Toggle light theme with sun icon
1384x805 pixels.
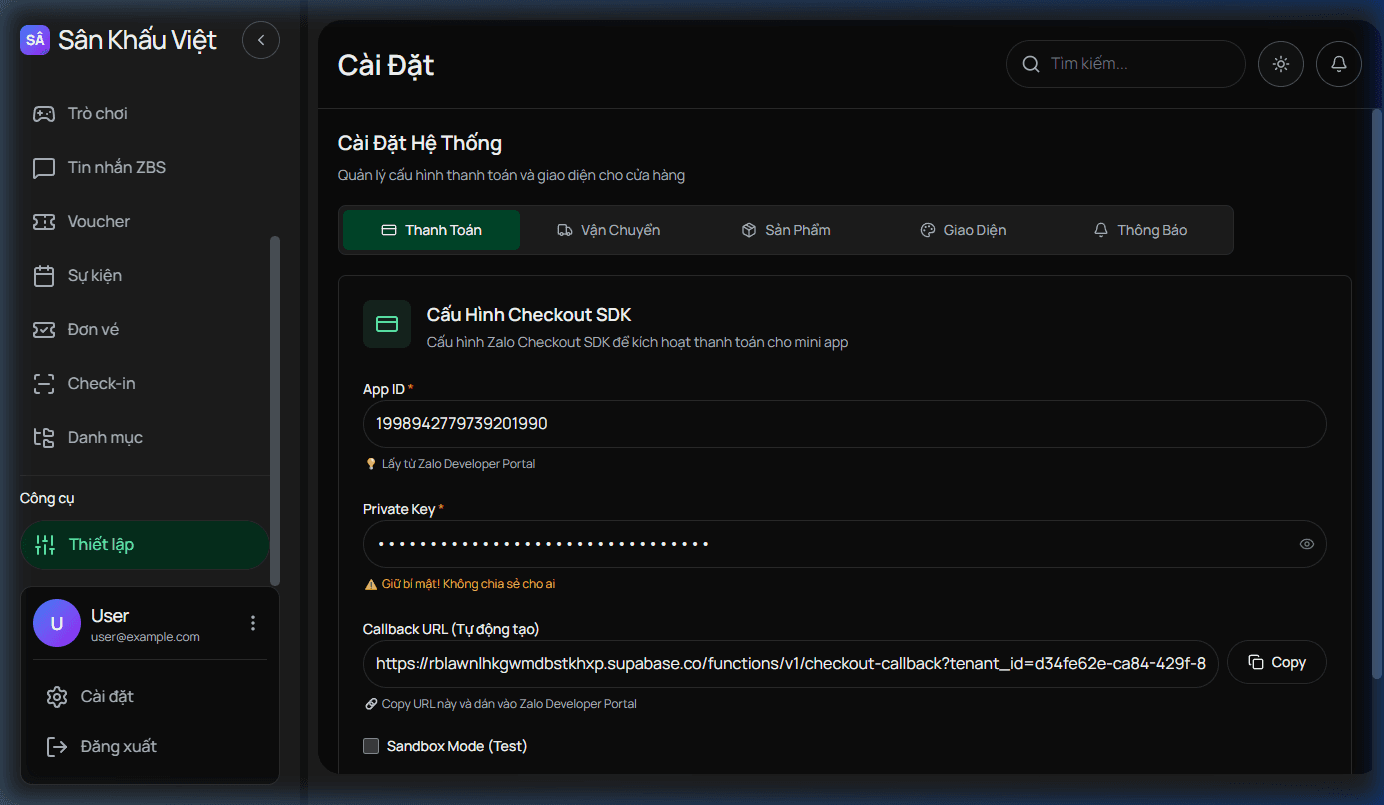(1281, 64)
